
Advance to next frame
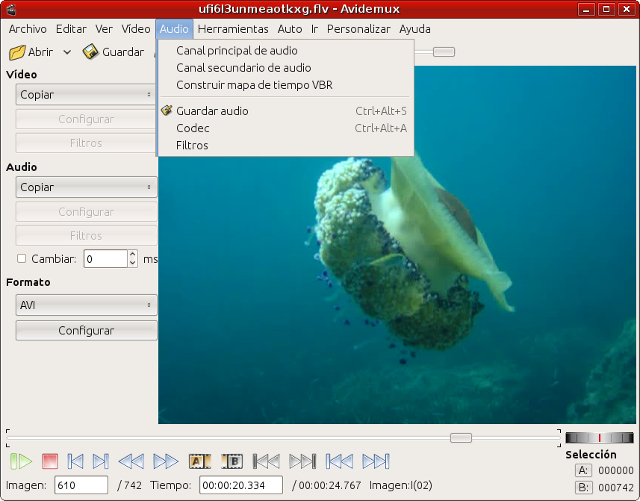(x=100, y=461)
